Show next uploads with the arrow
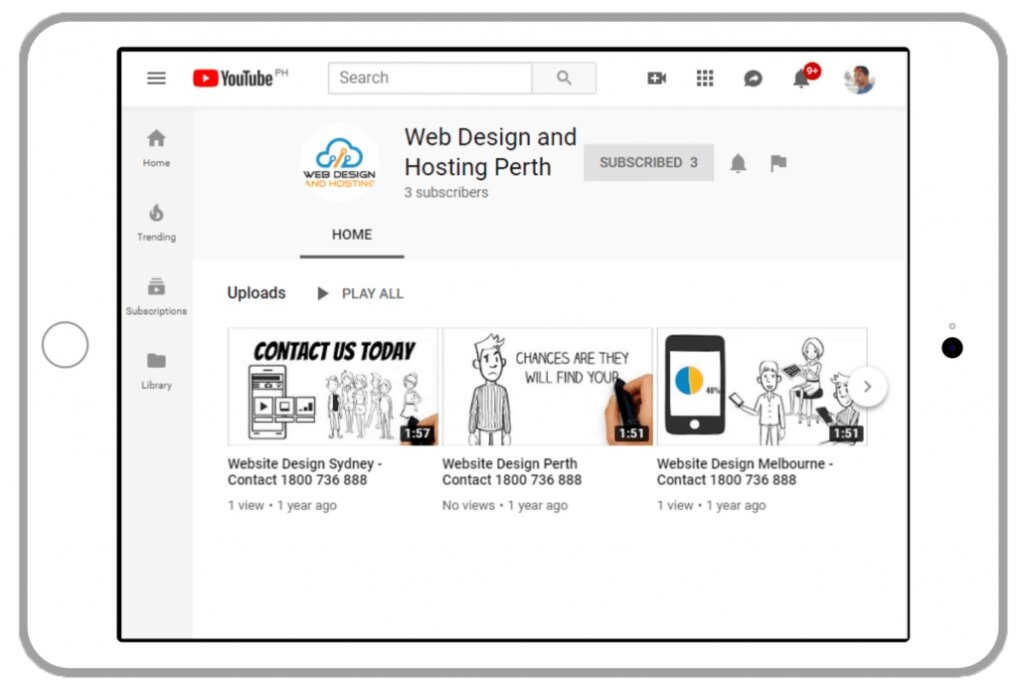Viewport: 1024px width, 690px height. [x=867, y=386]
